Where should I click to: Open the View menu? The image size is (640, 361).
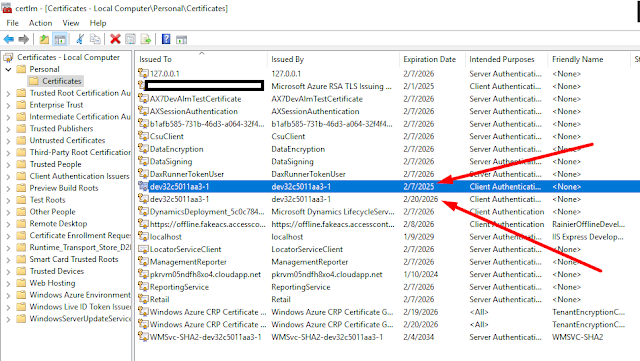tap(71, 23)
